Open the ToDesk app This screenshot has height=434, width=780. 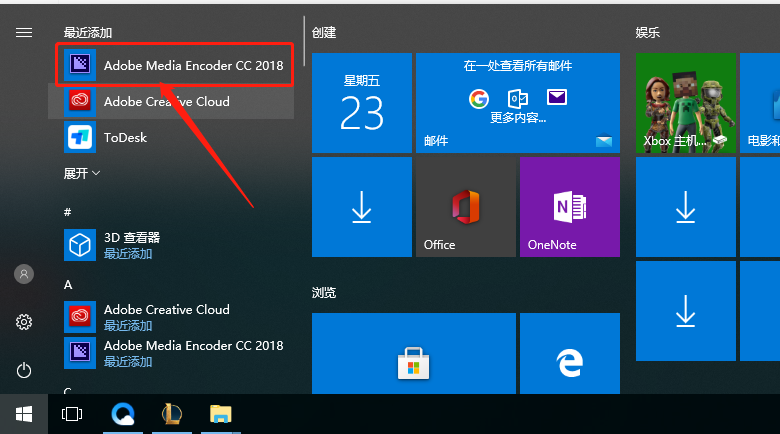171,137
